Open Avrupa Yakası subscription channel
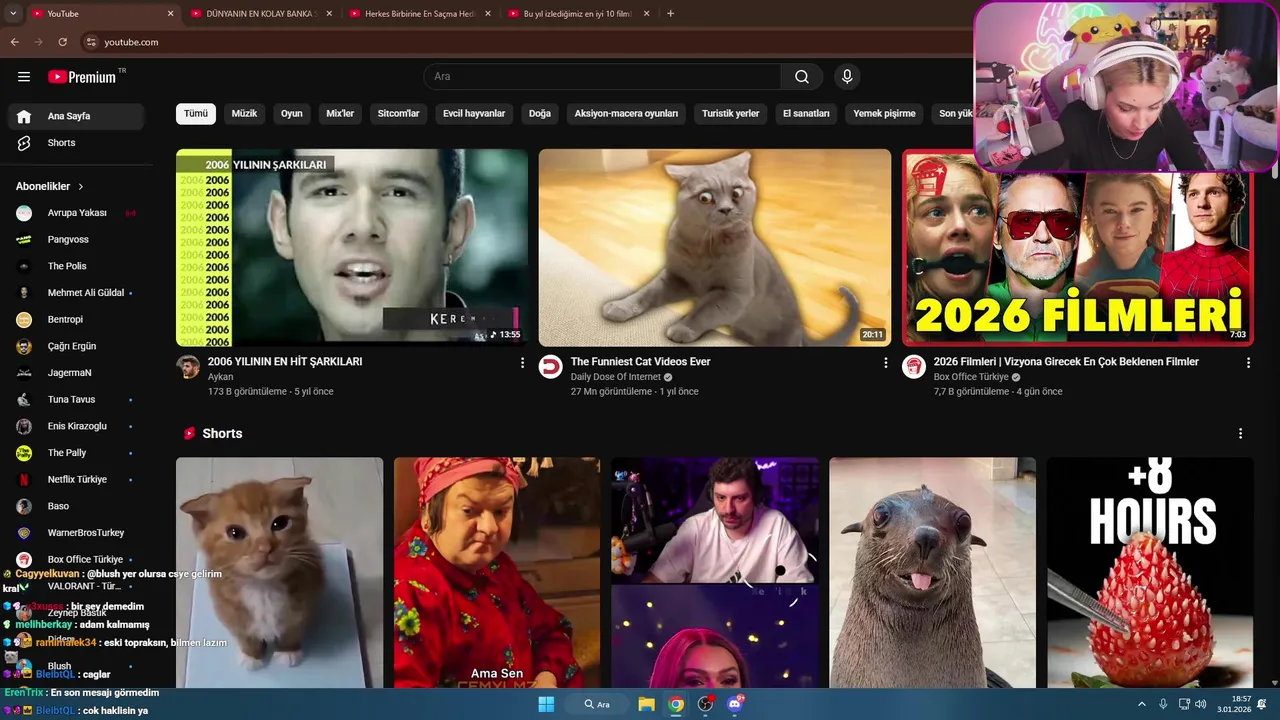 coord(75,213)
